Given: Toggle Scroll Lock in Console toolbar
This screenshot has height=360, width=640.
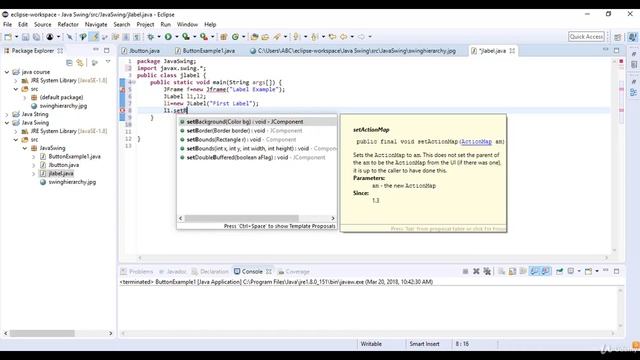Looking at the screenshot, I should point(512,271).
